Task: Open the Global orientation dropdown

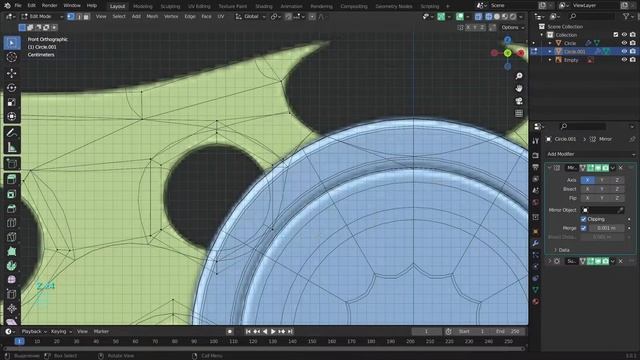Action: pos(251,16)
